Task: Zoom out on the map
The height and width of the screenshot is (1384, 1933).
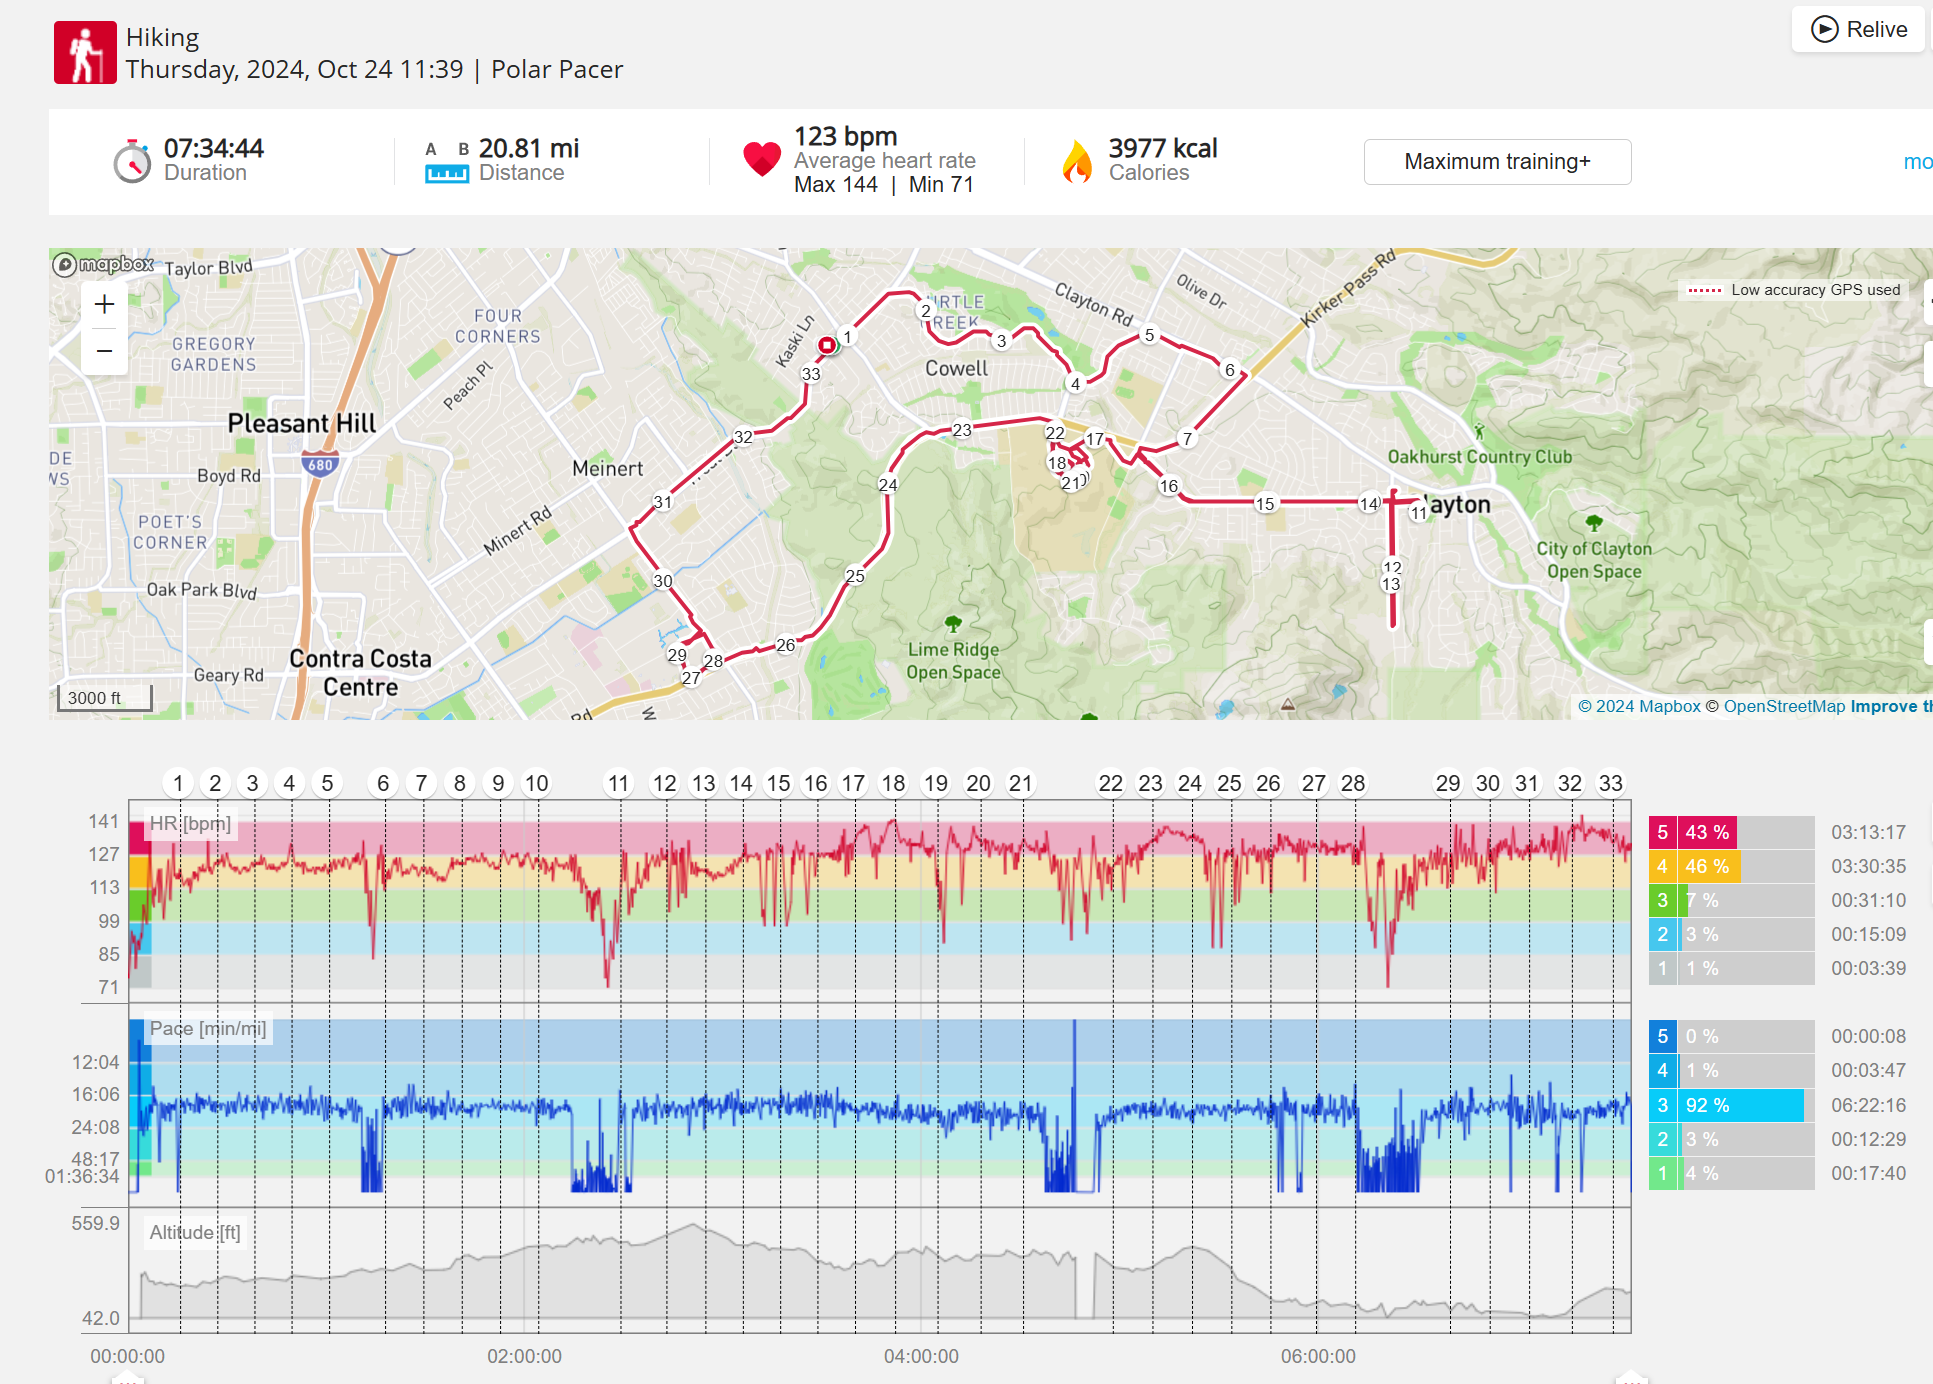Action: coord(104,351)
